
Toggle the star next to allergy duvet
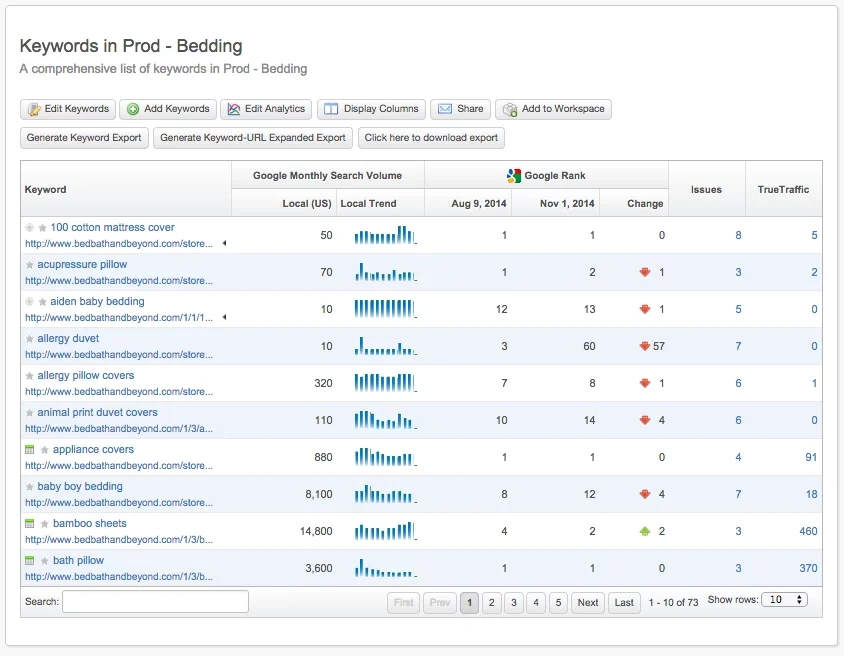30,338
